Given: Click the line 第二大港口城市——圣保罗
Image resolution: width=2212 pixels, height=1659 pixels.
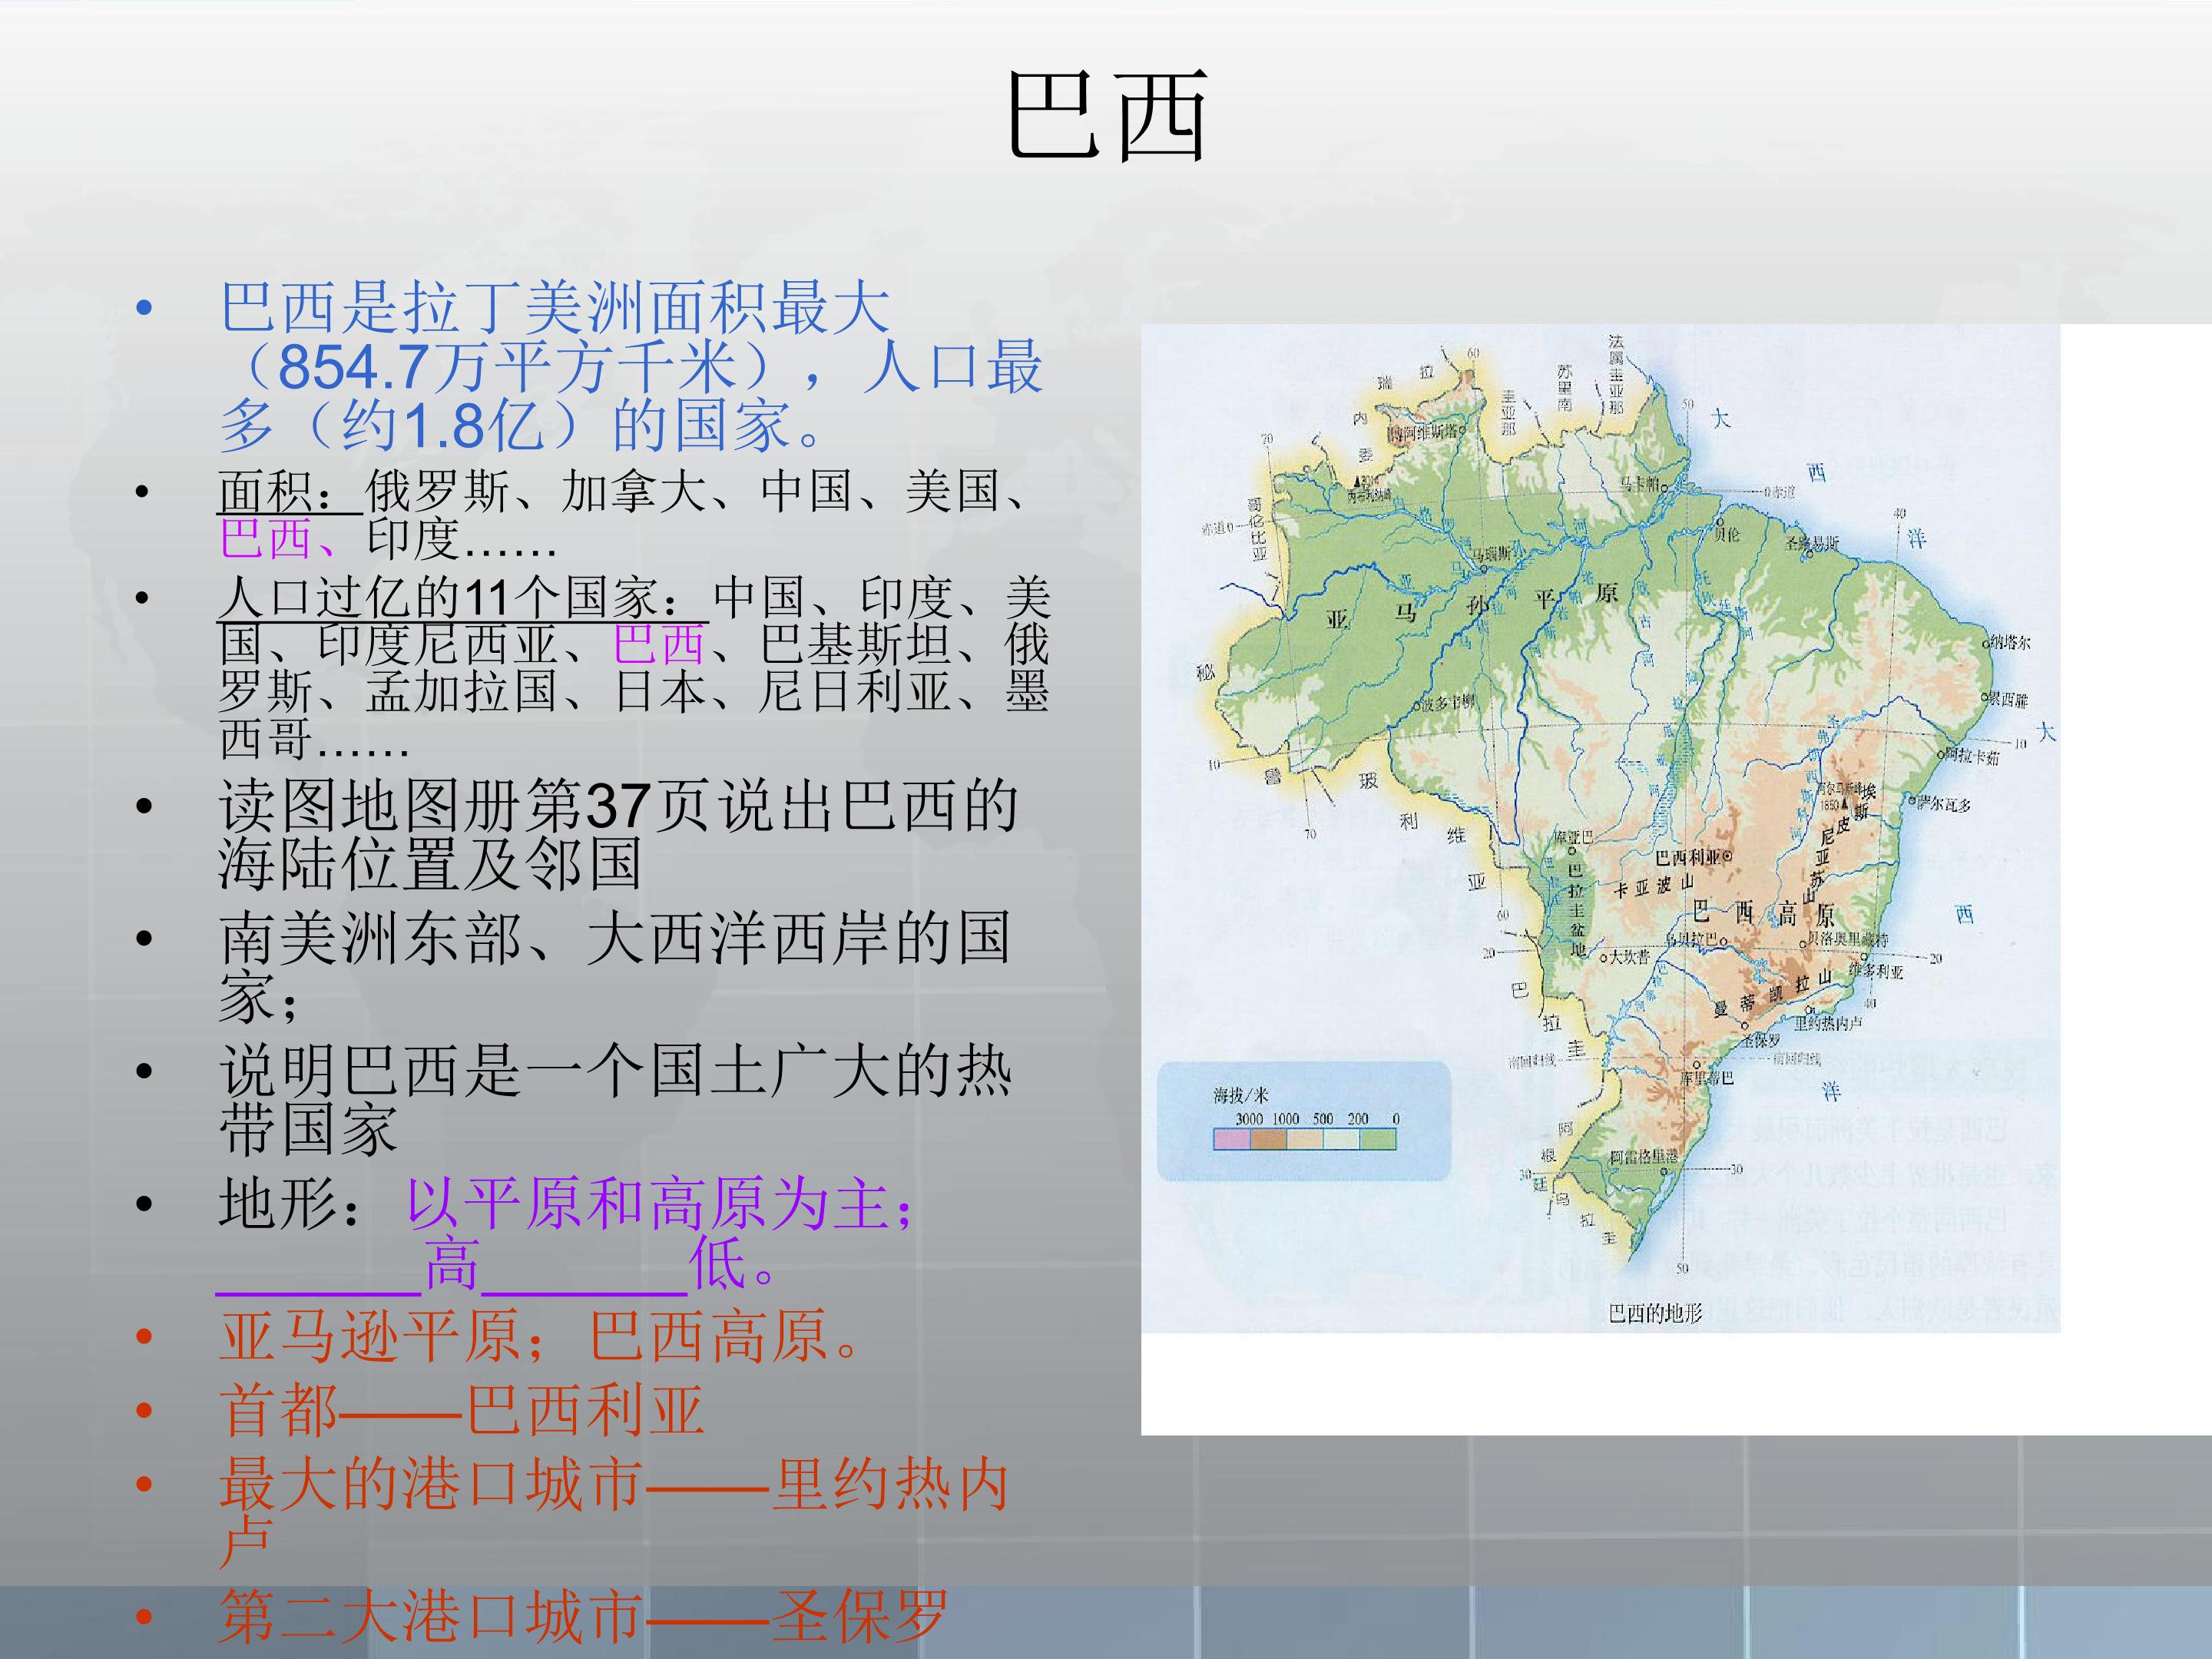Looking at the screenshot, I should 583,1616.
